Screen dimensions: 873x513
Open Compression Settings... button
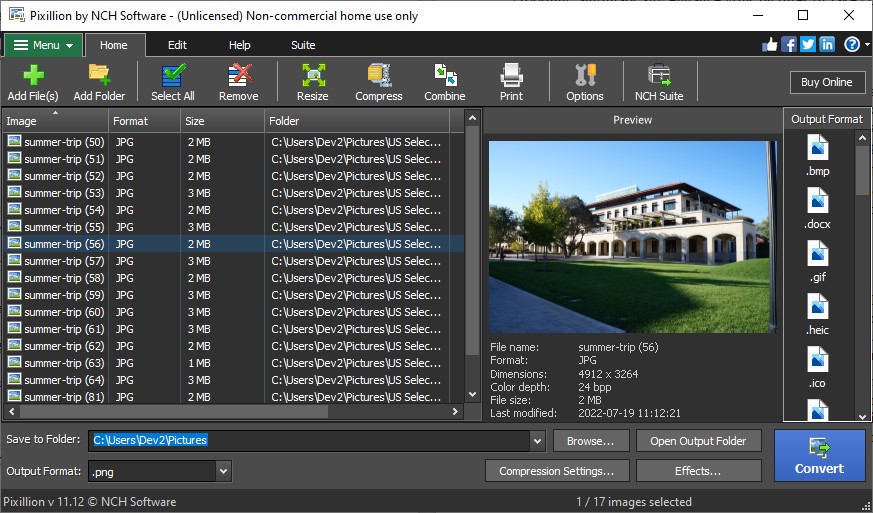click(x=557, y=471)
